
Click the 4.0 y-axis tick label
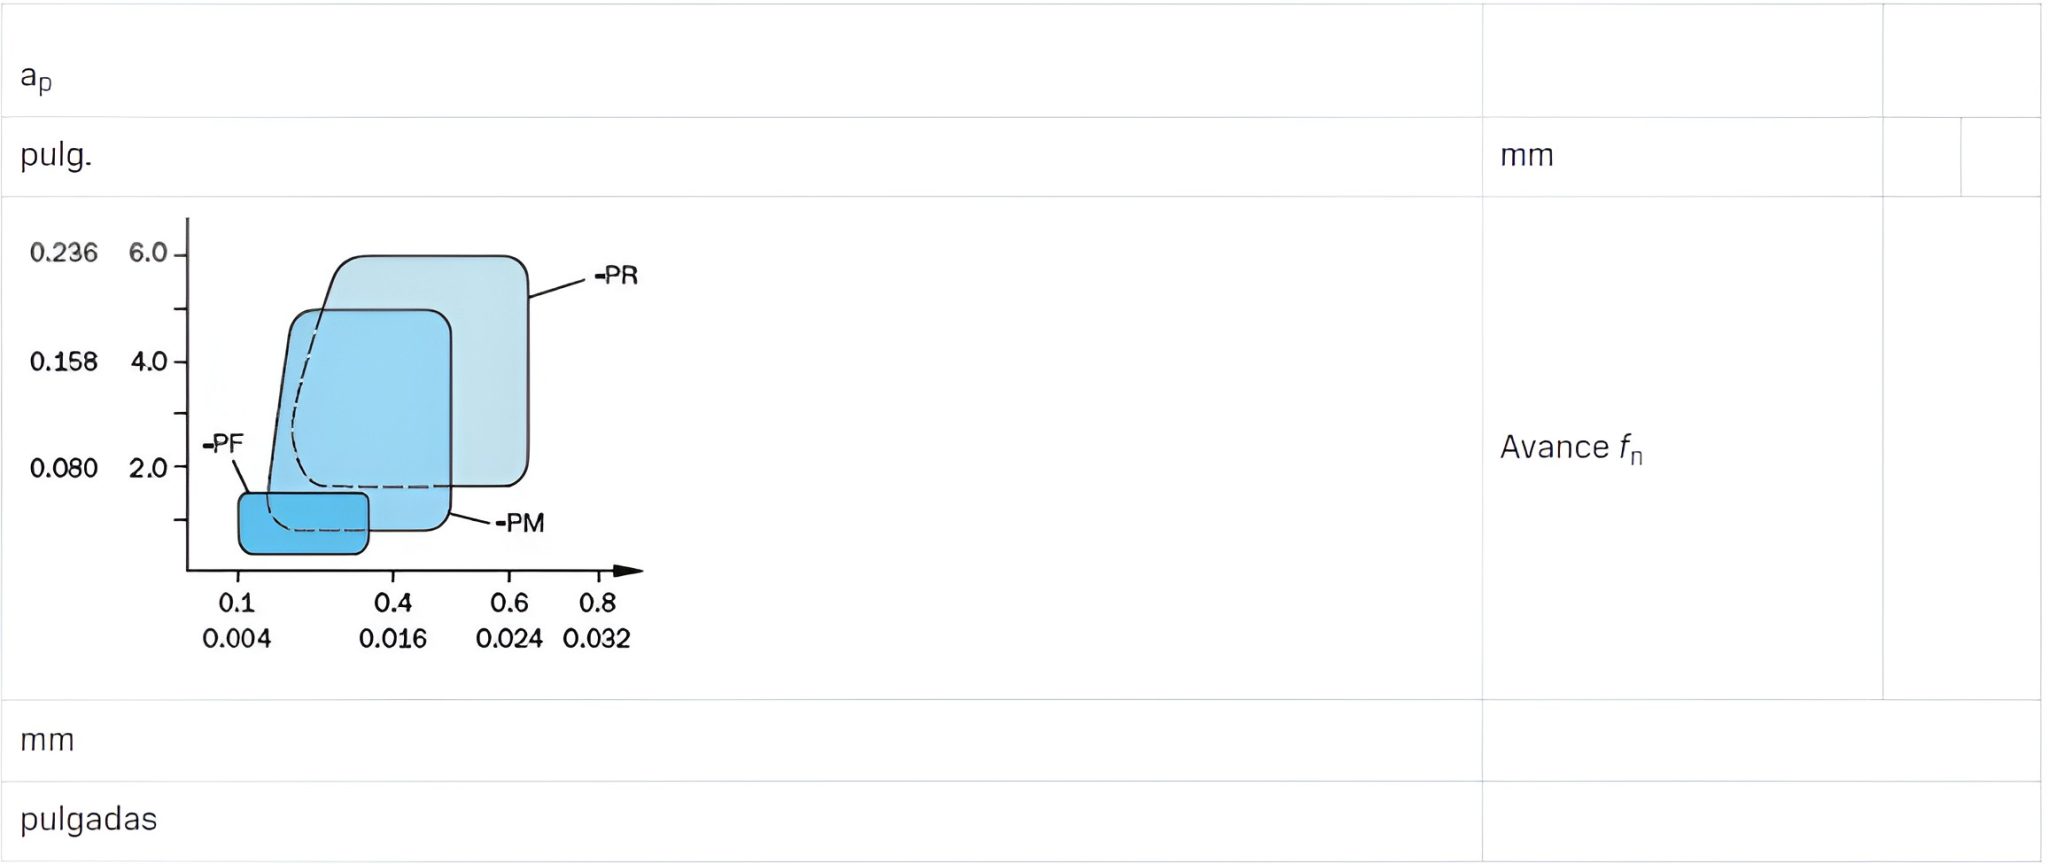pyautogui.click(x=149, y=361)
